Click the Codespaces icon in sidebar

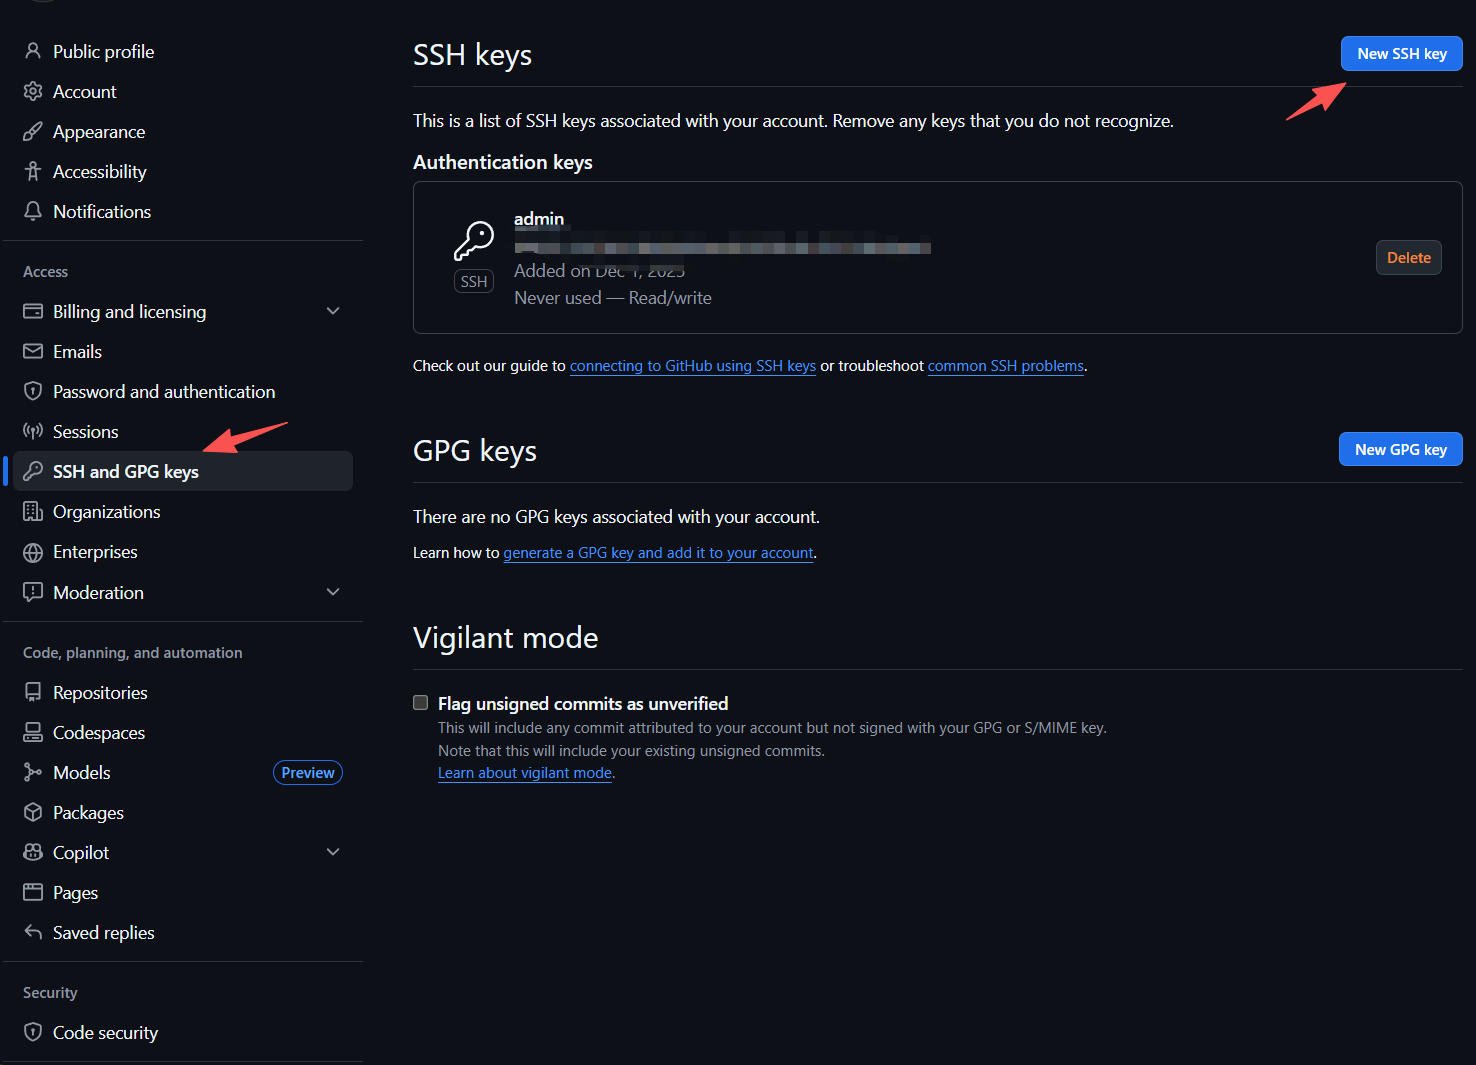click(x=33, y=732)
